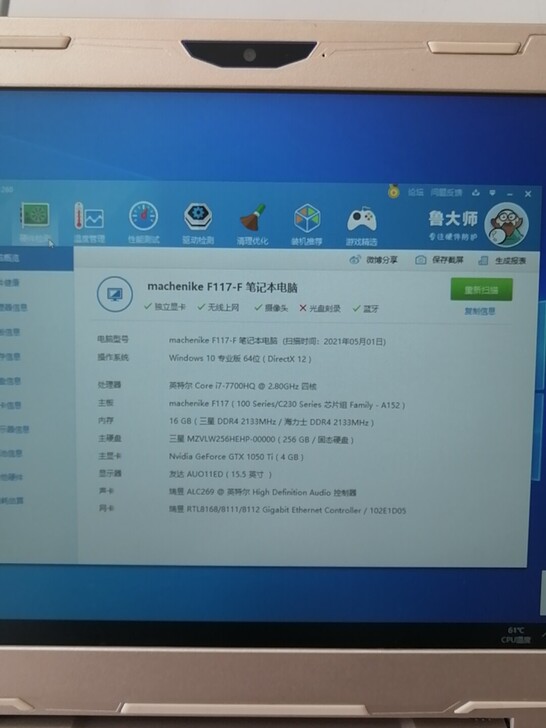This screenshot has height=728, width=546.
Task: Click the 保存截屏 save screenshot button
Action: (439, 260)
